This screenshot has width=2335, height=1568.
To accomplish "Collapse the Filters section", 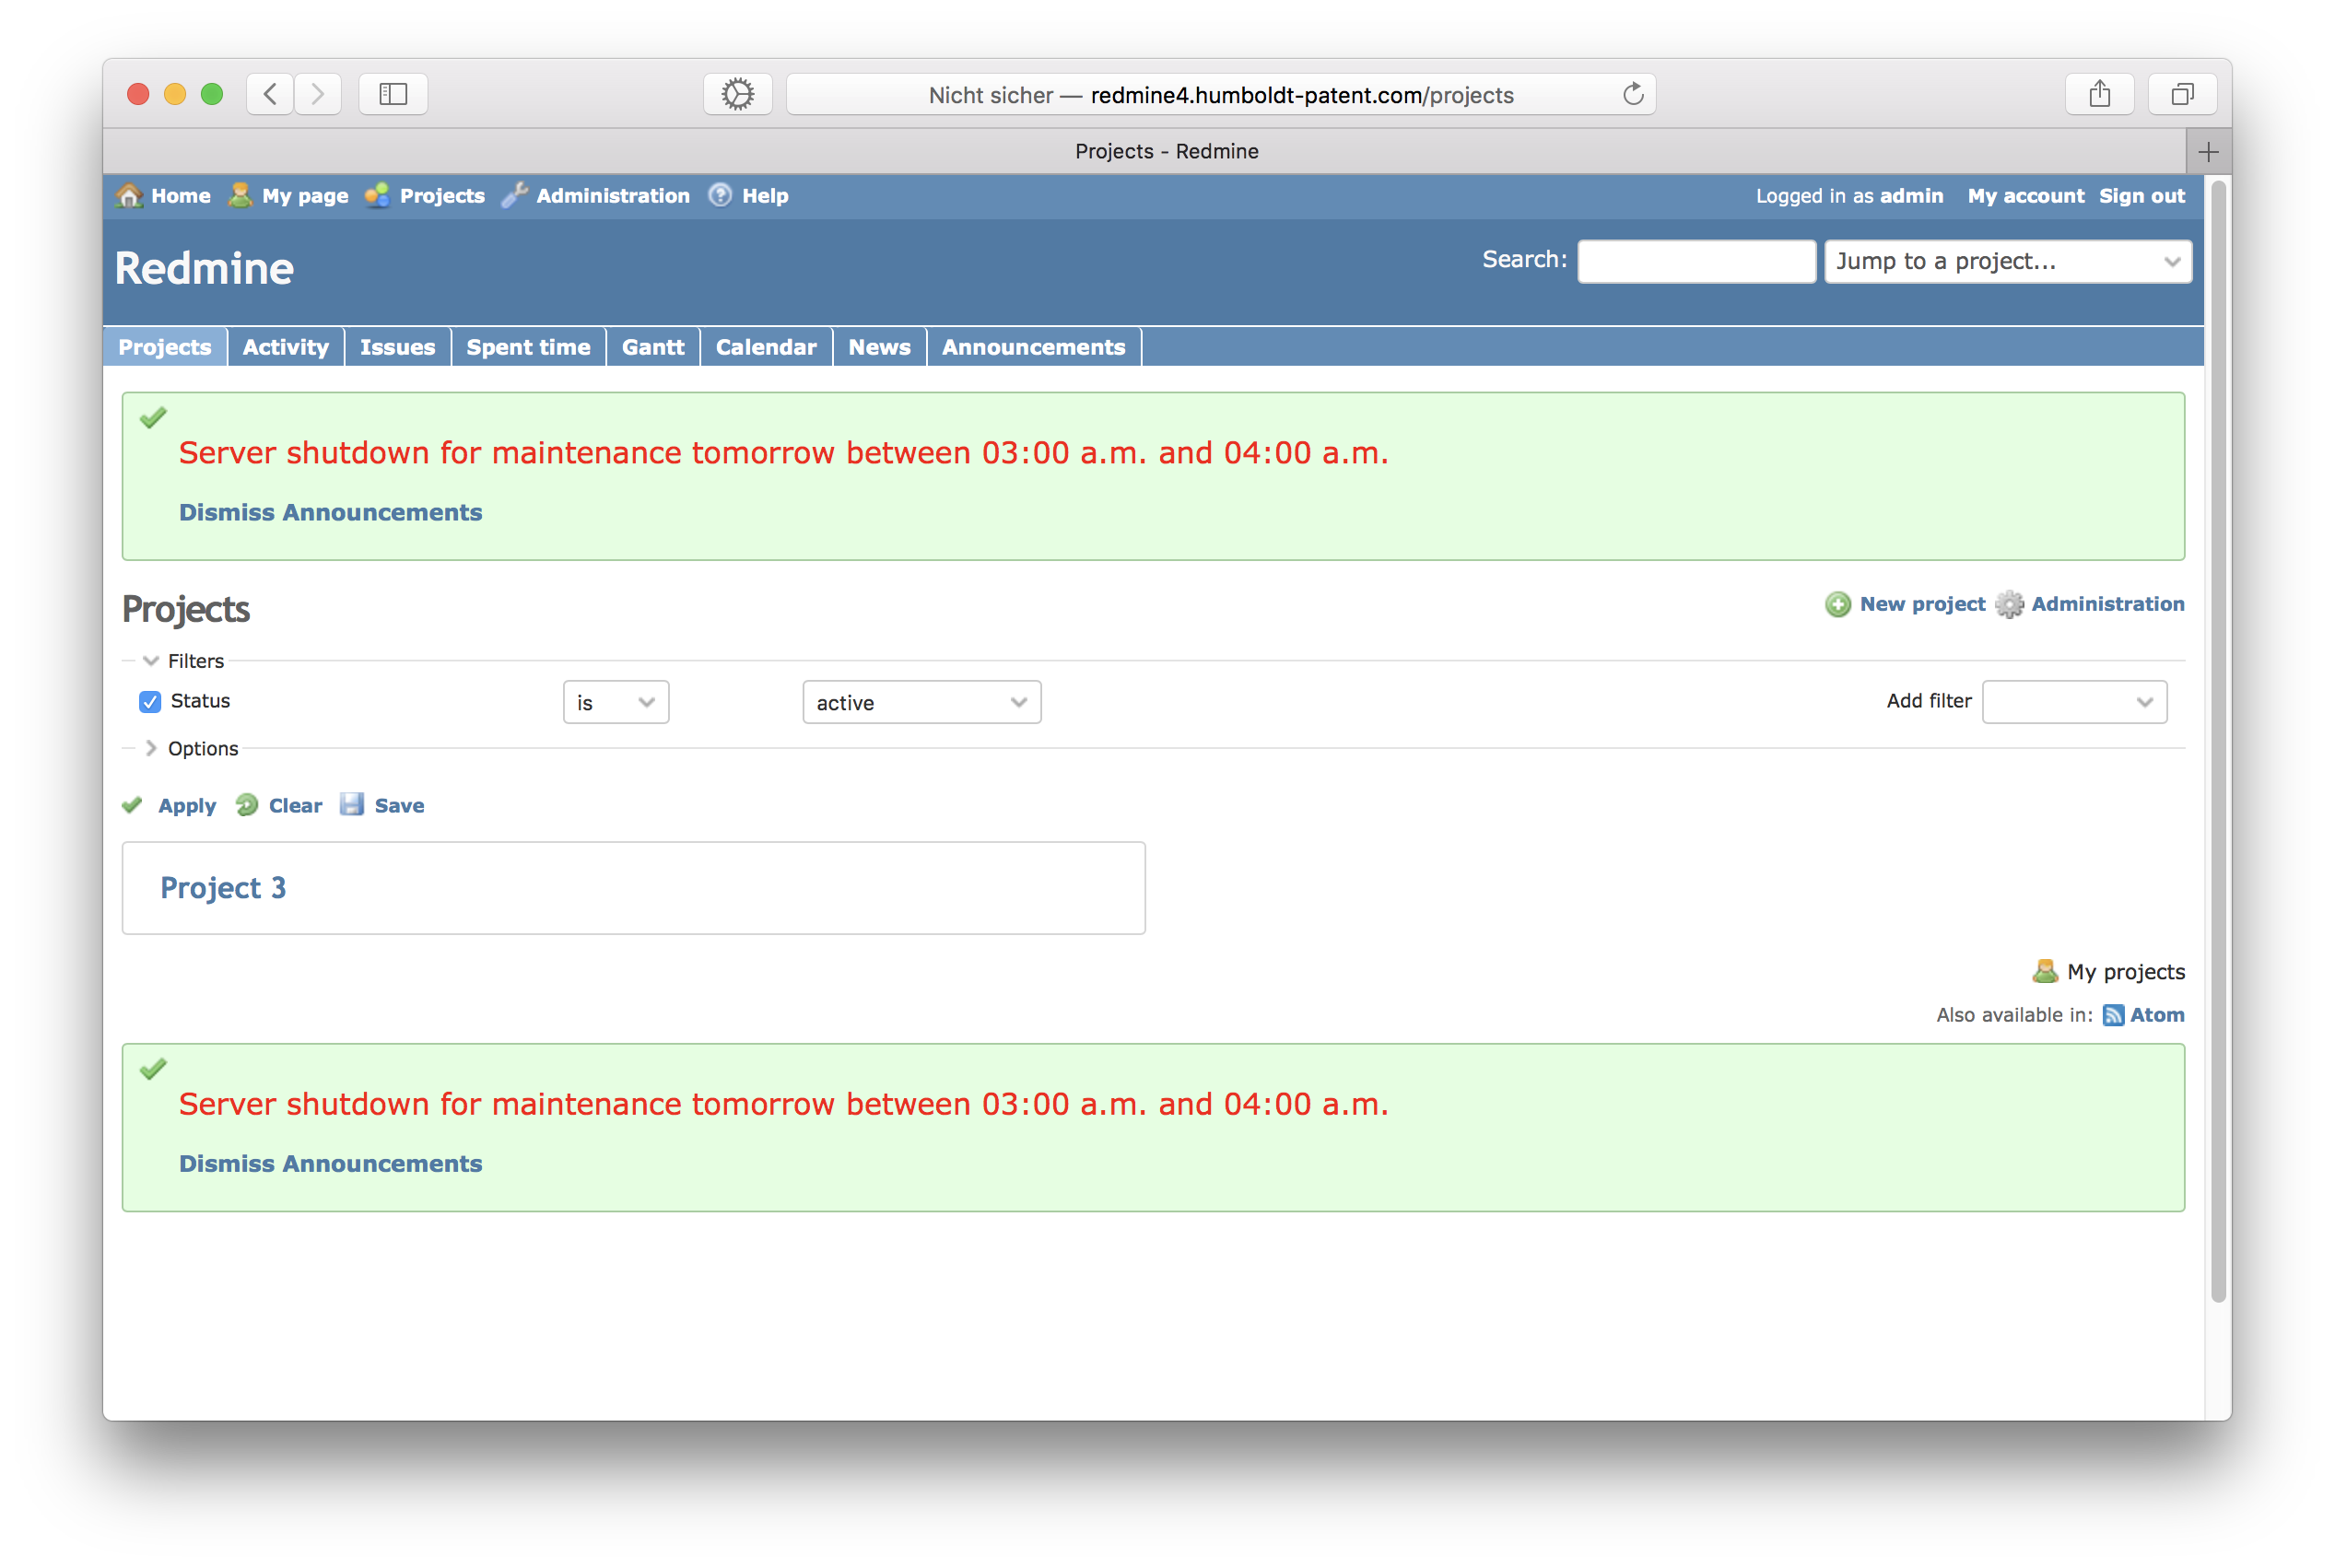I will 184,661.
